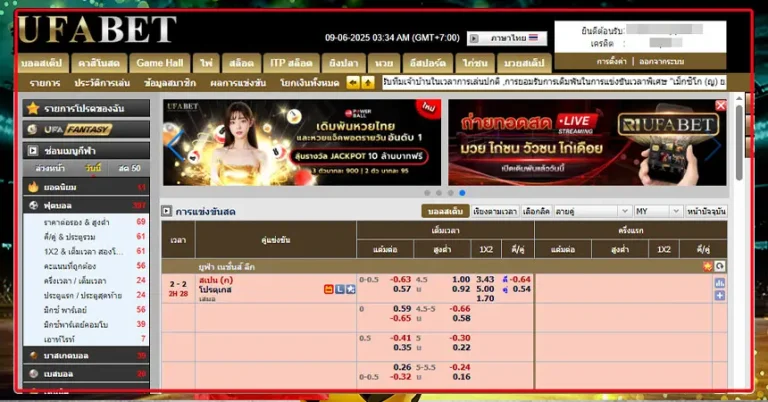Click the blue star icon in the match row

(350, 289)
